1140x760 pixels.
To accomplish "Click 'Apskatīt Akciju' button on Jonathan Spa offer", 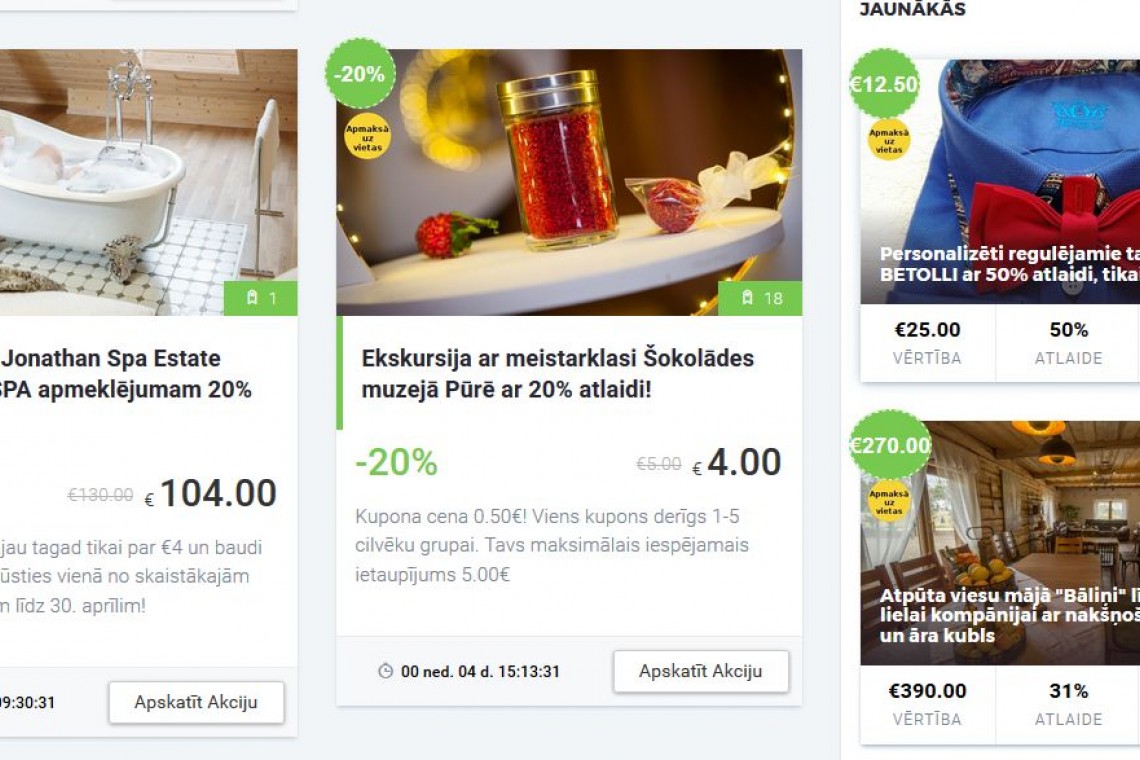I will 196,703.
